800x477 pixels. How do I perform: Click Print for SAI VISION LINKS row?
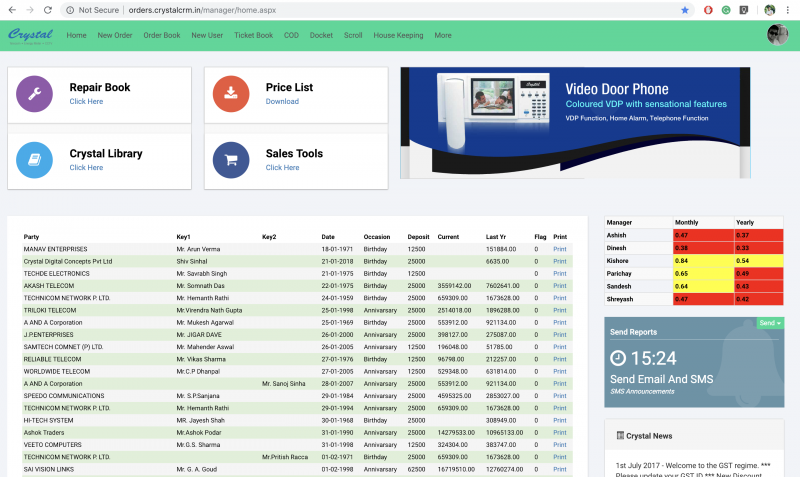click(560, 470)
